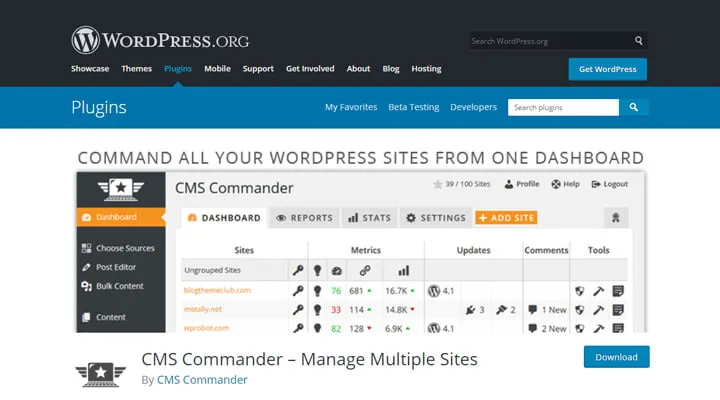Select Content in the sidebar
Screen dimensions: 720x400
104,317
